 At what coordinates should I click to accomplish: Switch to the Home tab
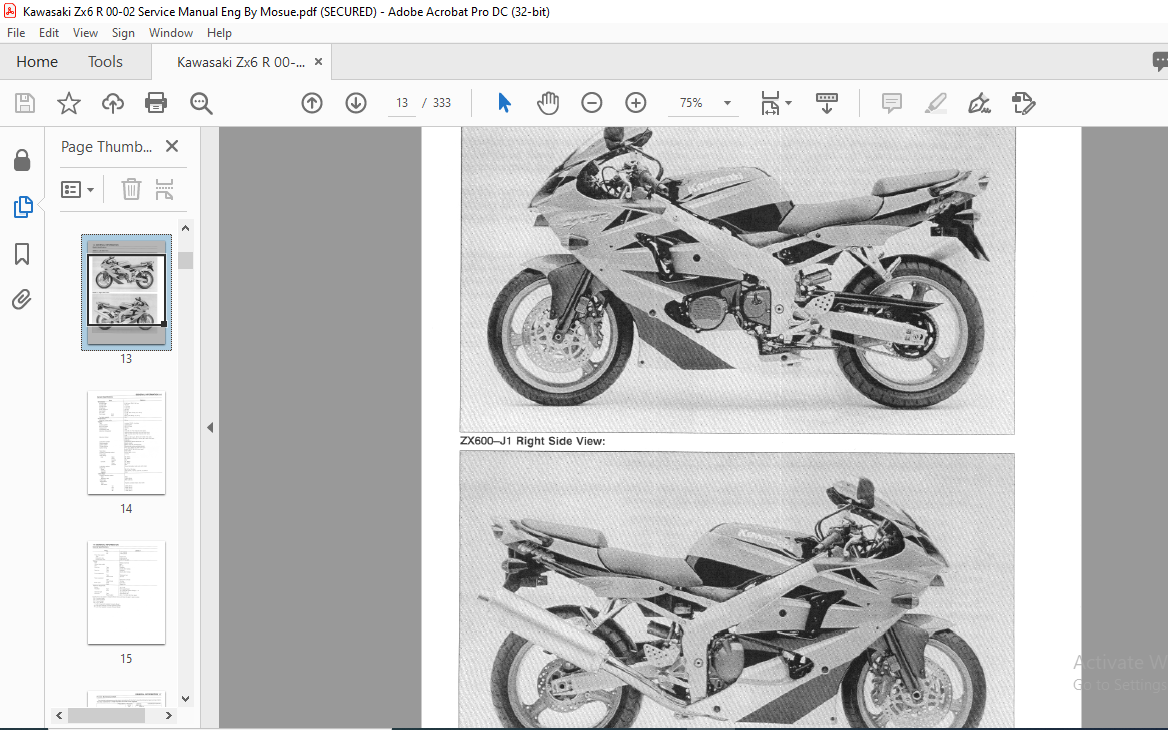tap(37, 62)
